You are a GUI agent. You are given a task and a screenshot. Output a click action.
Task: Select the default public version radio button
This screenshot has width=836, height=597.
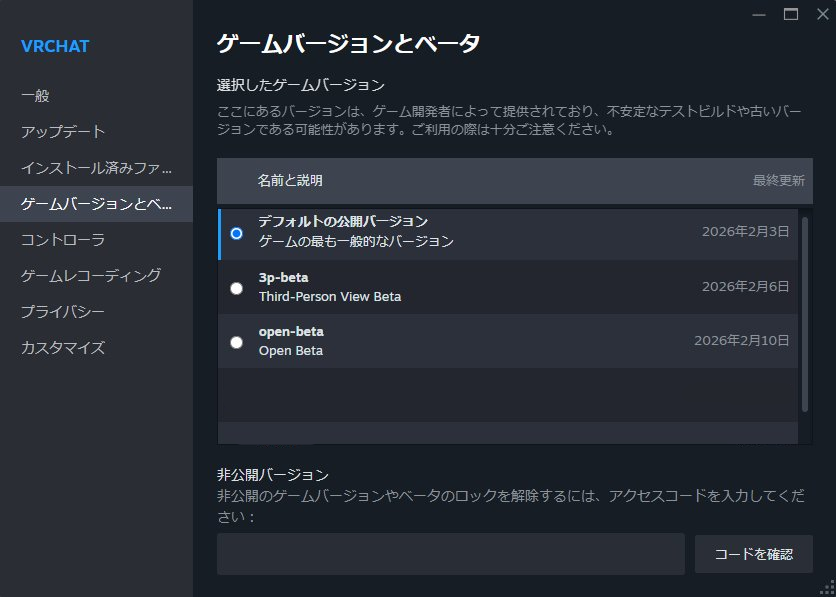pyautogui.click(x=236, y=233)
